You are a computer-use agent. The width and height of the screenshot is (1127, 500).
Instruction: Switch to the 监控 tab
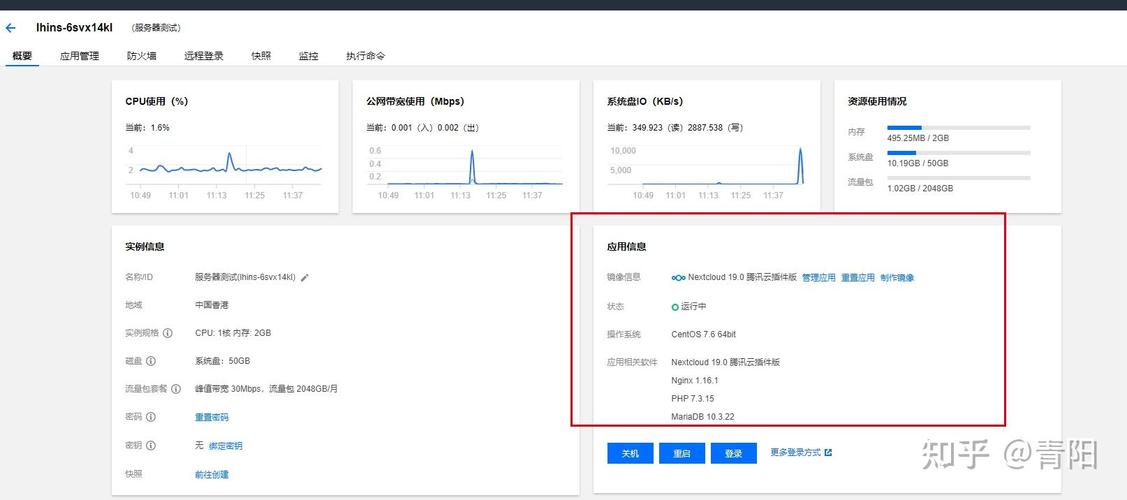tap(308, 55)
